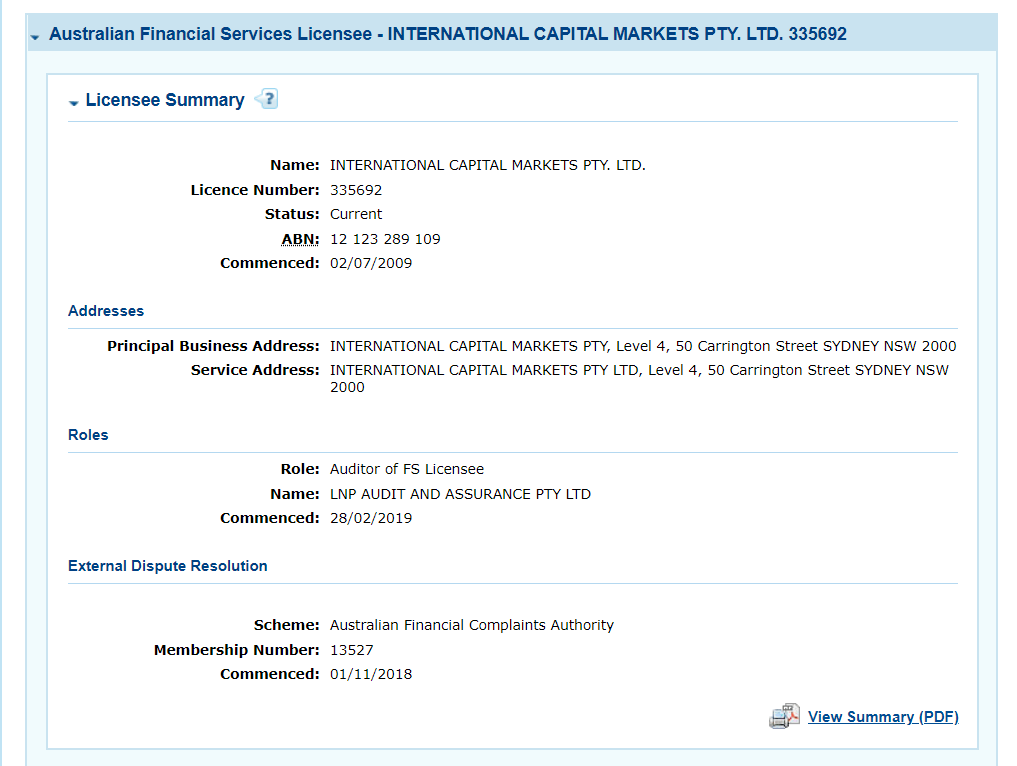Select the licence number 335692 value
Screen dimensions: 1017x766
coord(356,190)
